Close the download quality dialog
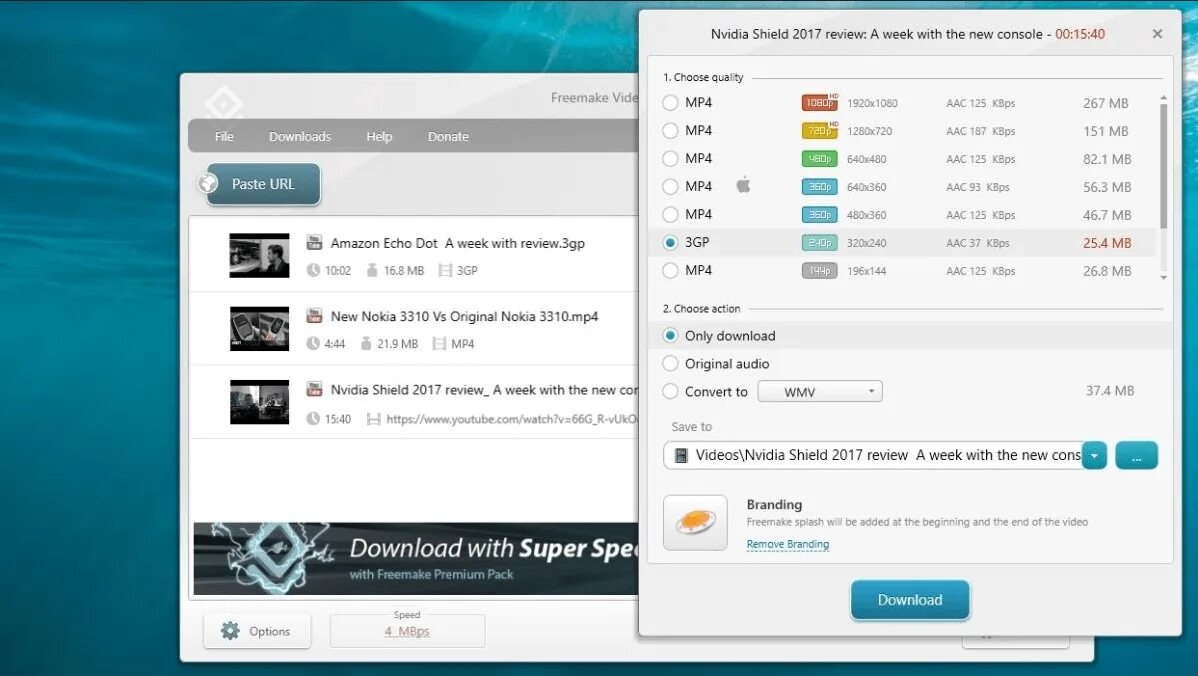The width and height of the screenshot is (1198, 676). 1157,34
